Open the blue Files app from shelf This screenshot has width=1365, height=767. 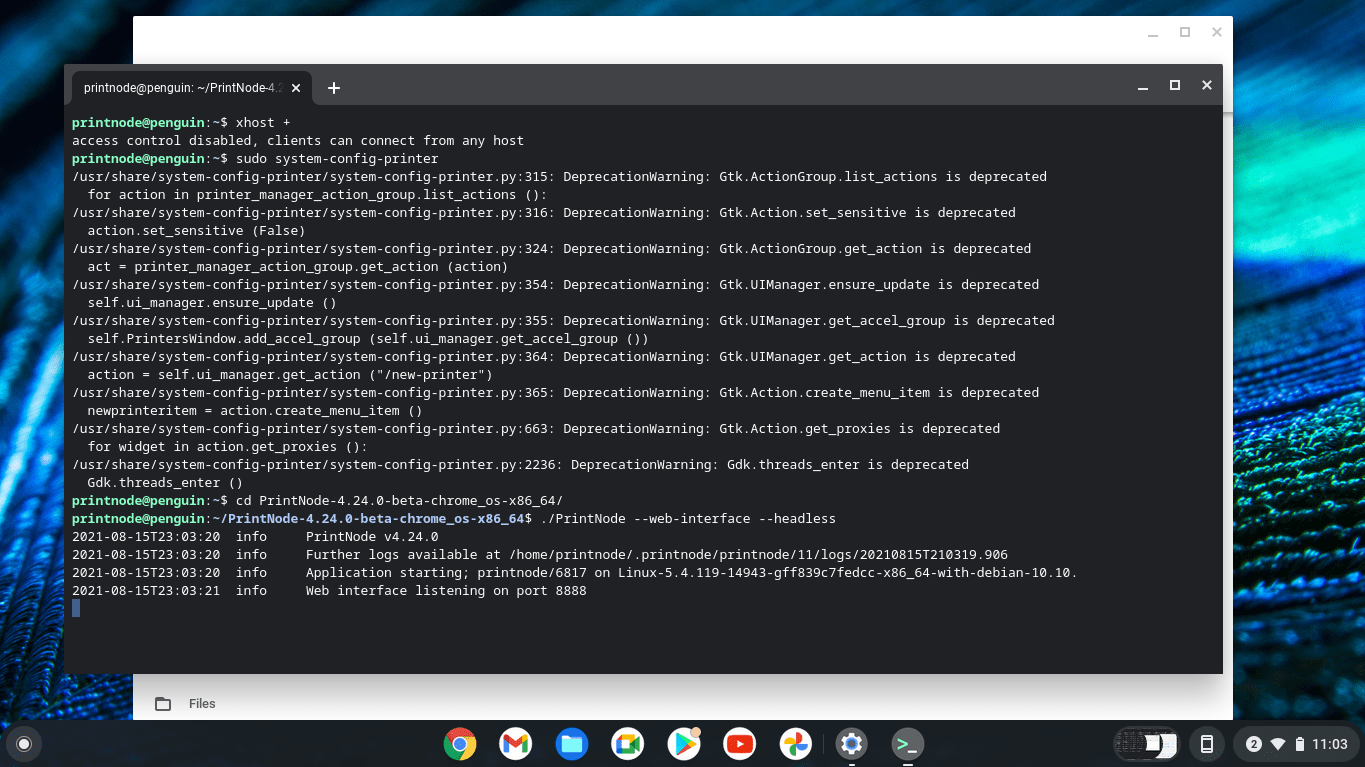point(572,744)
